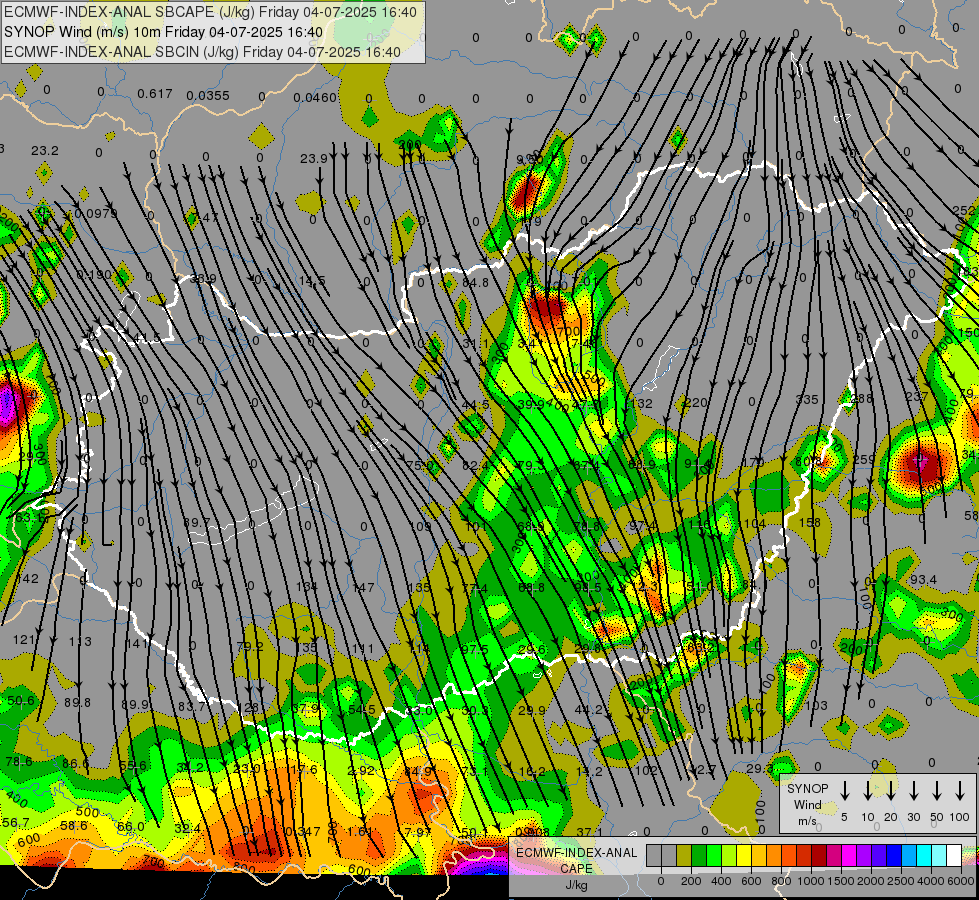Select the SBCAPE title line
Screen dimensions: 979x900
tap(210, 12)
